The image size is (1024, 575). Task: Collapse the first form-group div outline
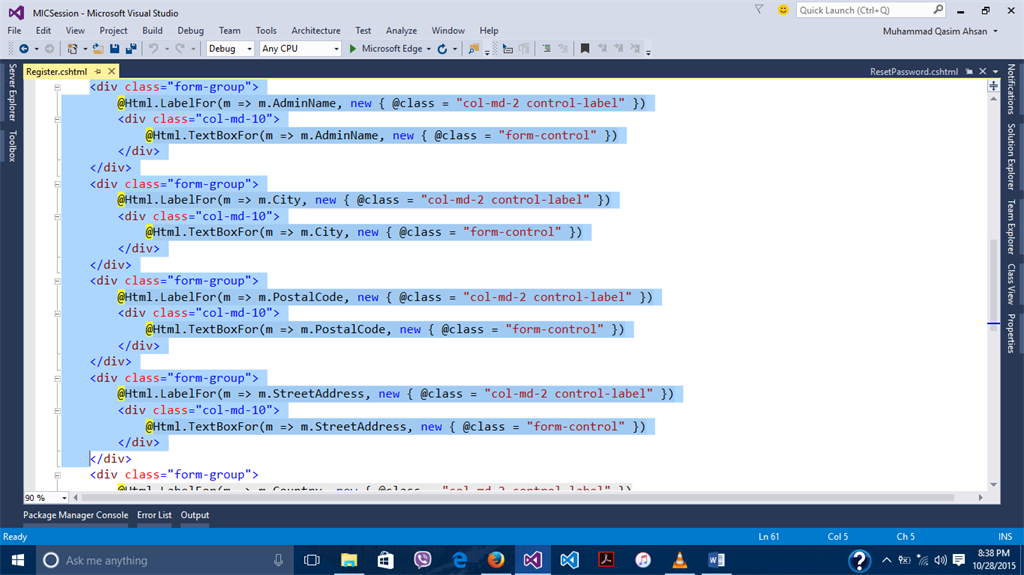point(58,88)
